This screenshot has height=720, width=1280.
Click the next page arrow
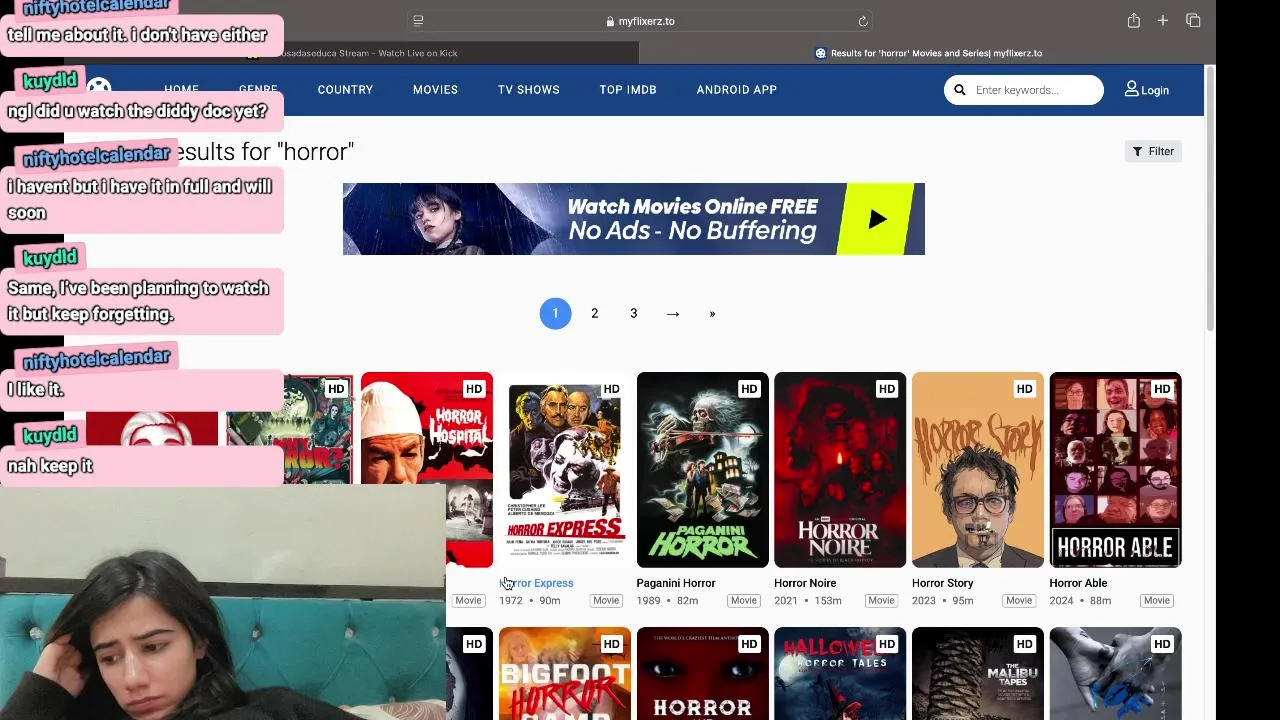click(x=673, y=314)
